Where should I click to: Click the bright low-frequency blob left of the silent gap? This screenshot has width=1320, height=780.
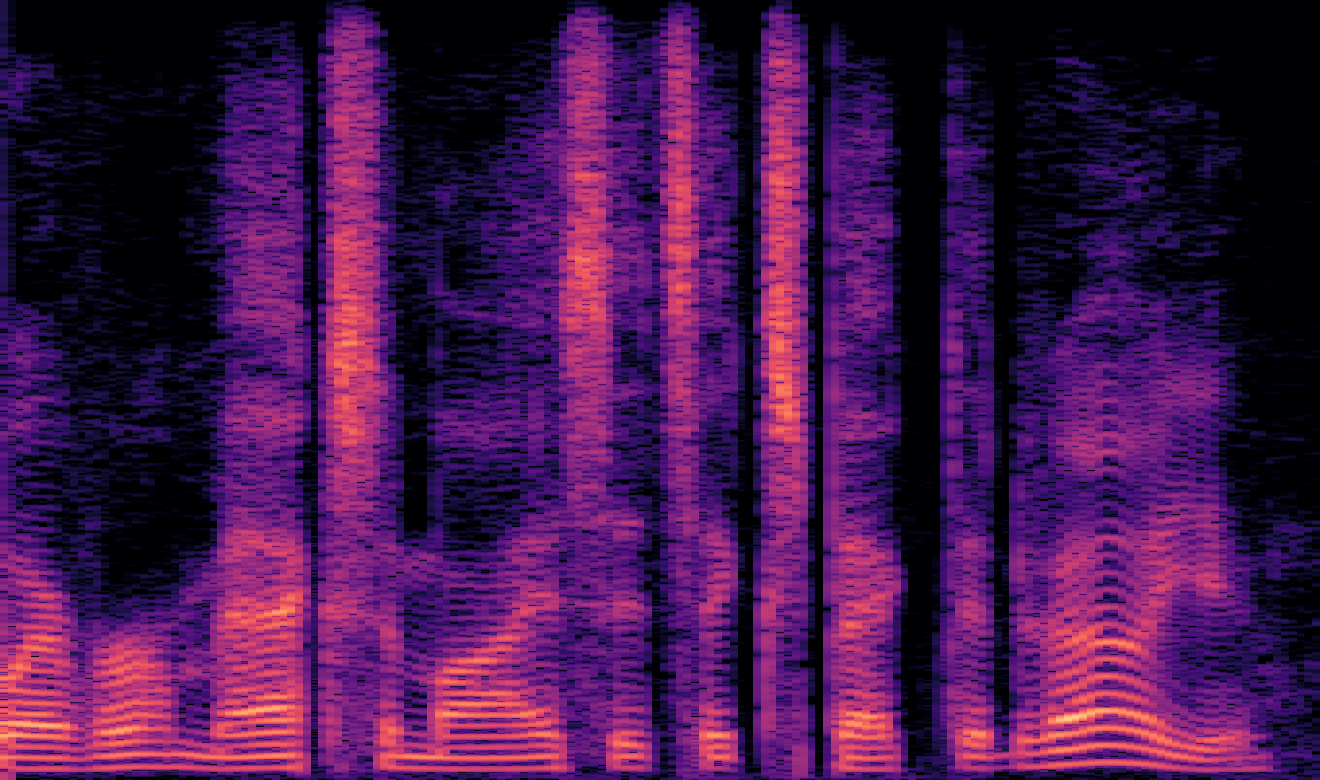pos(860,720)
